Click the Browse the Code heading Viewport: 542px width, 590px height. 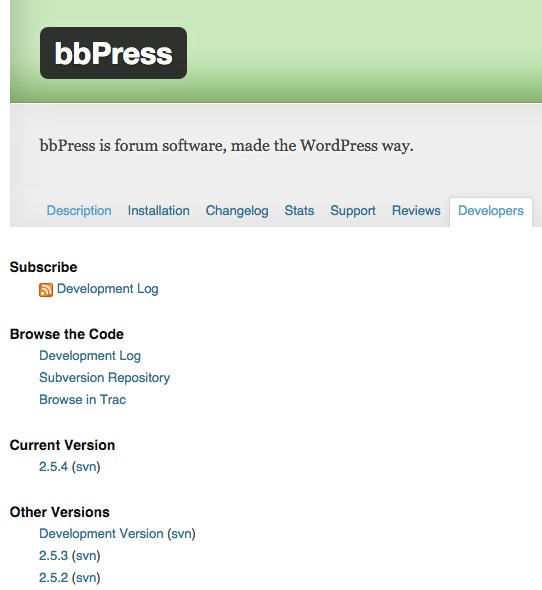click(x=67, y=334)
